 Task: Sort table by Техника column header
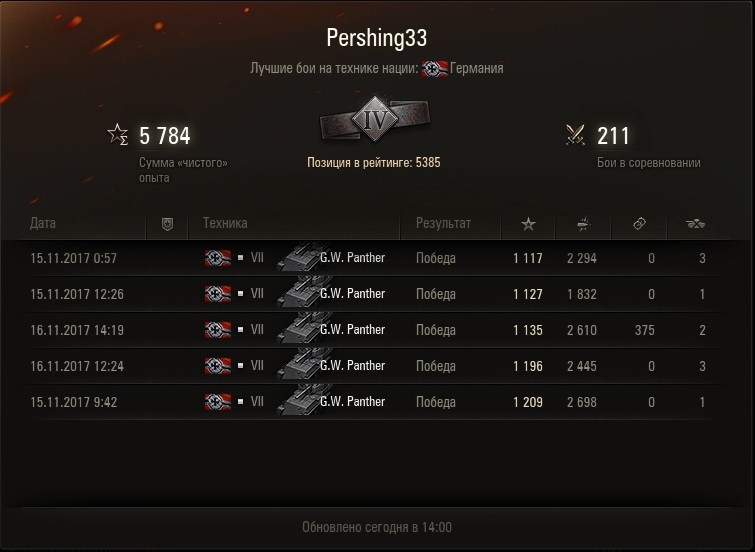click(225, 223)
